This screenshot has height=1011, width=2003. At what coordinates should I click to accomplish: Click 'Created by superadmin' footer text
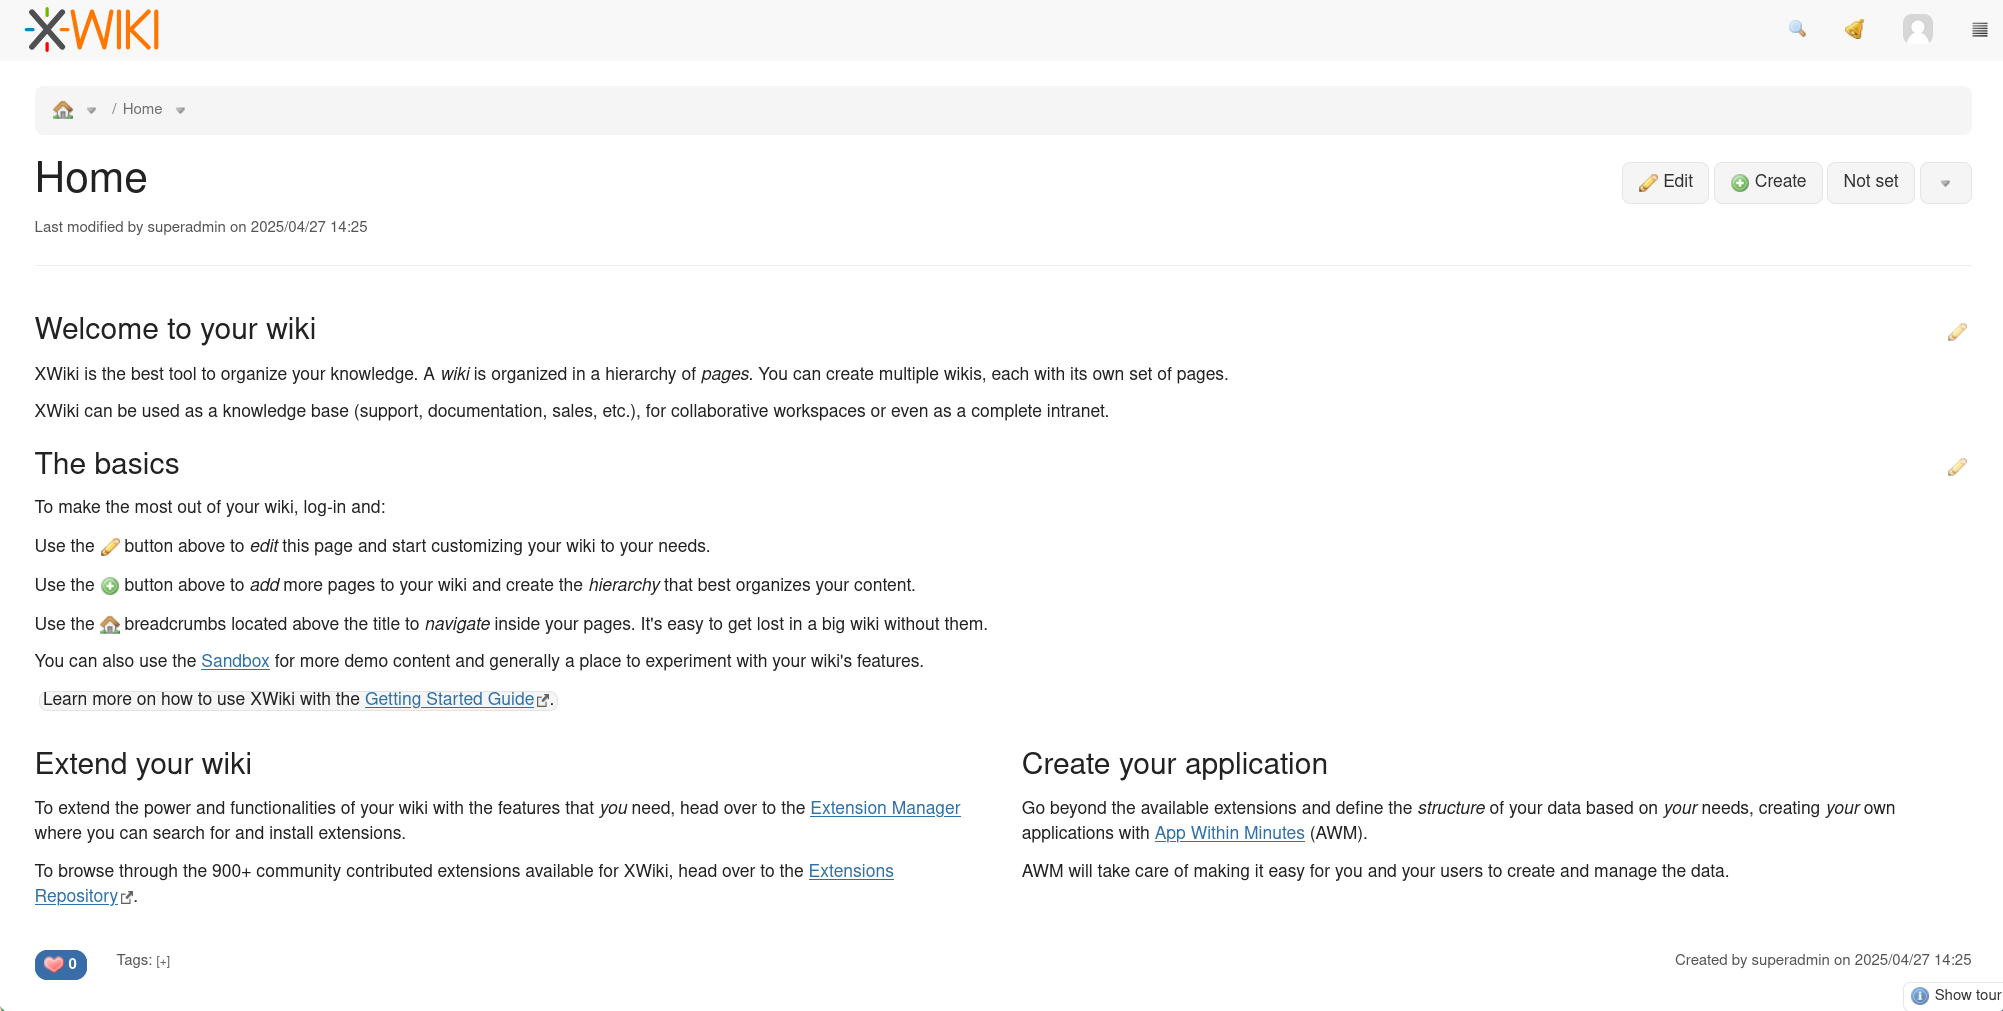click(1752, 960)
